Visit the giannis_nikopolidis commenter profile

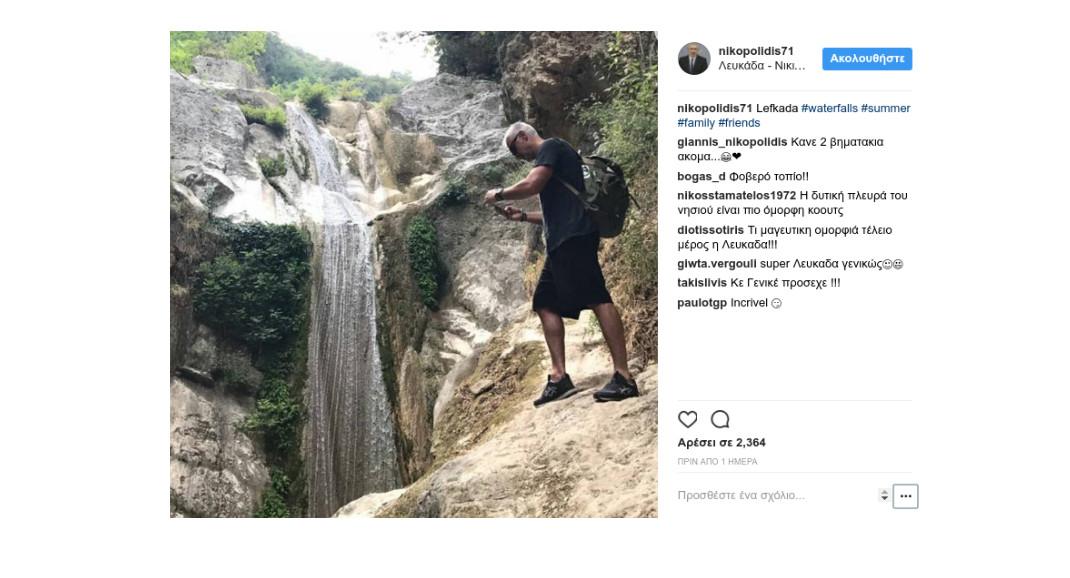pyautogui.click(x=732, y=142)
